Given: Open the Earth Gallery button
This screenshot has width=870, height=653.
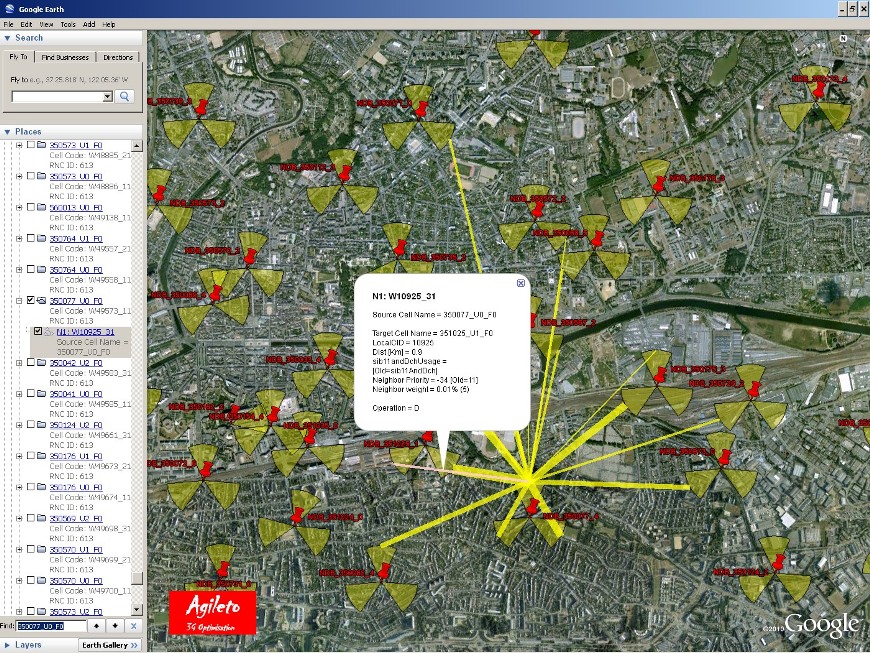Looking at the screenshot, I should (108, 645).
